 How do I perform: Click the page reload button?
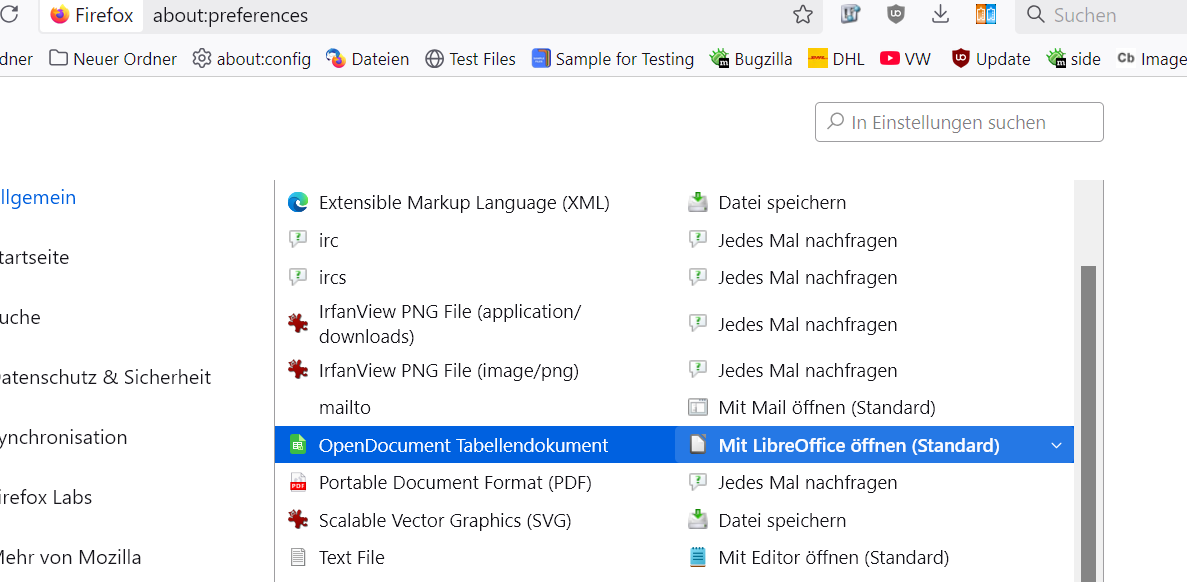pyautogui.click(x=10, y=15)
